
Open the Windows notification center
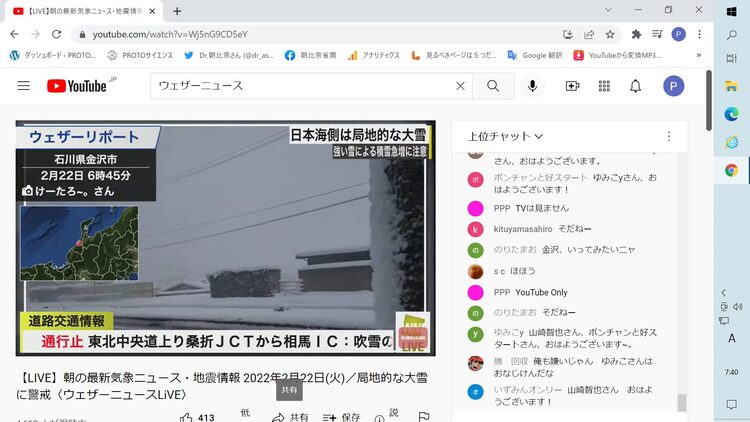pos(731,405)
